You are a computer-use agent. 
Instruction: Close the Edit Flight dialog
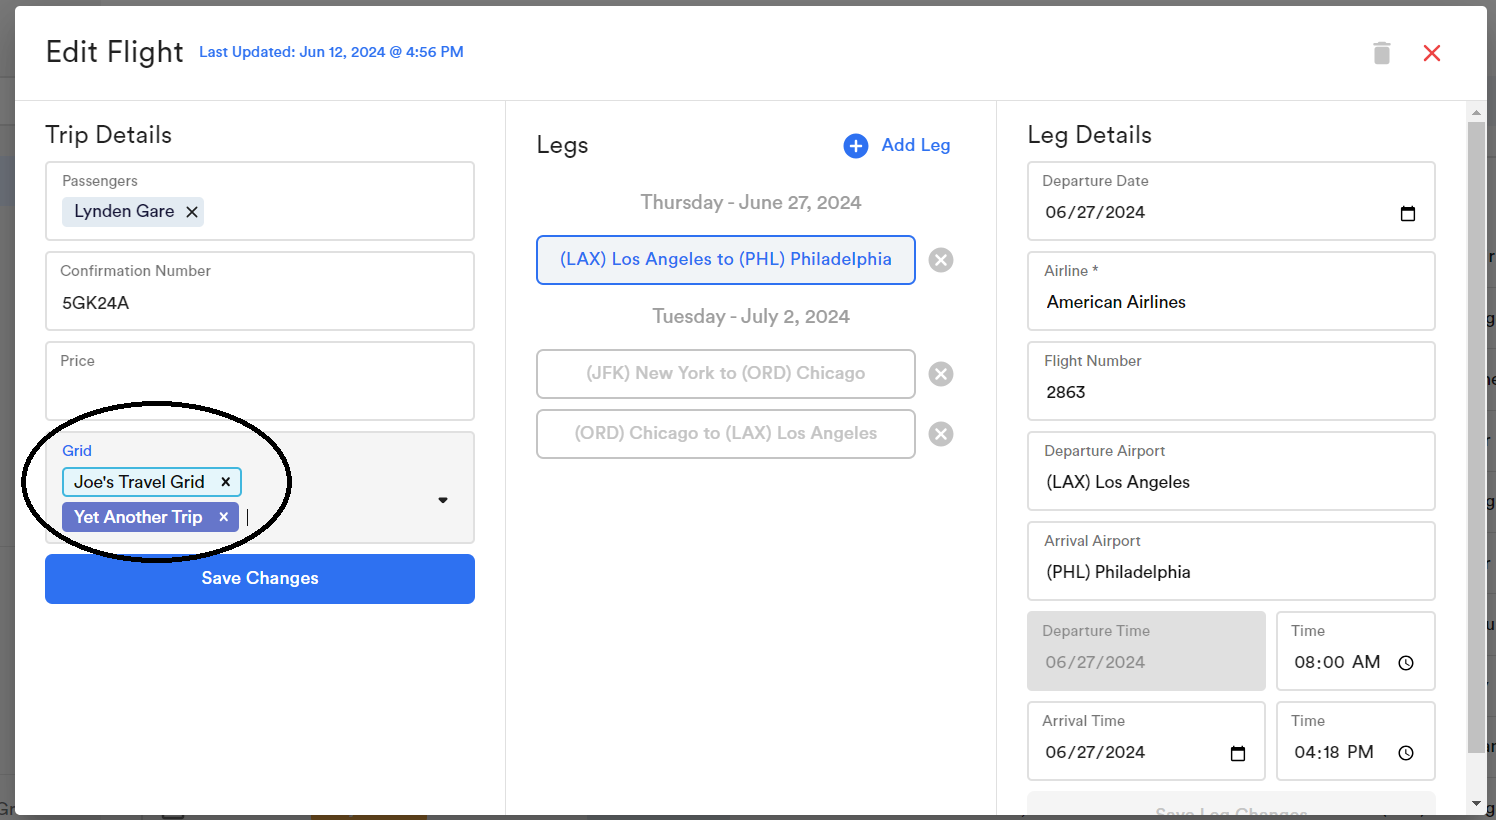coord(1432,53)
